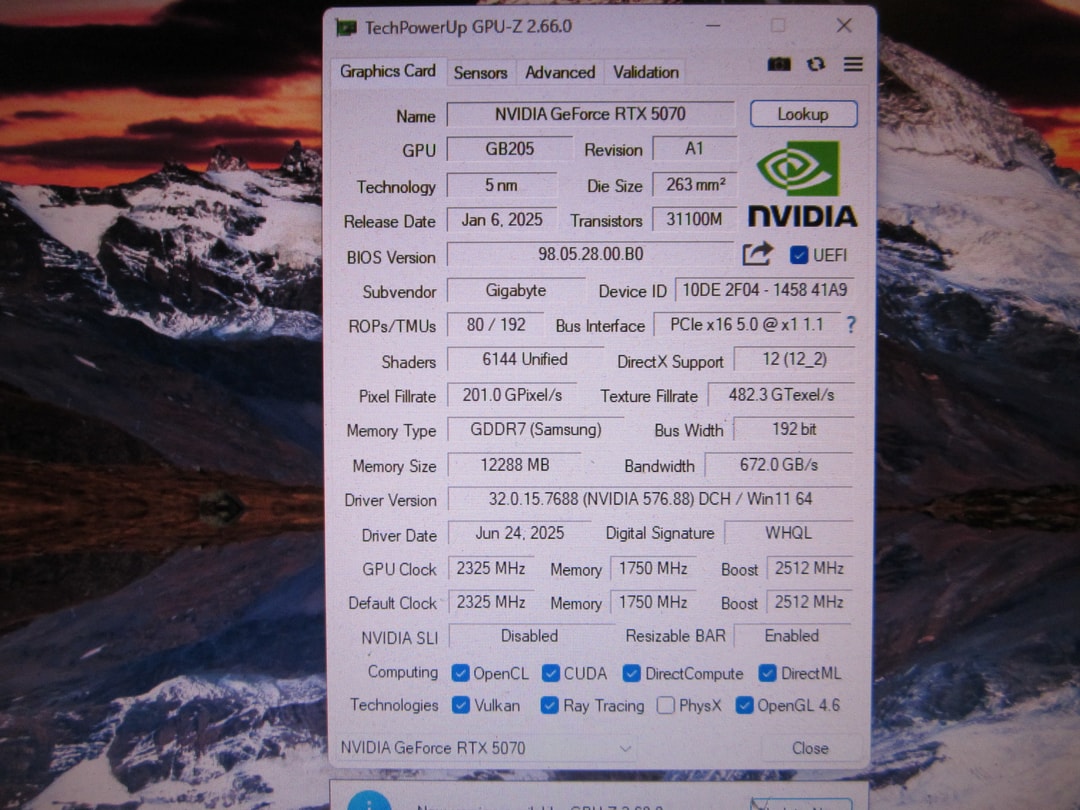Click the DirectX Support 12 (12_2) value
Image resolution: width=1080 pixels, height=810 pixels.
[x=794, y=359]
